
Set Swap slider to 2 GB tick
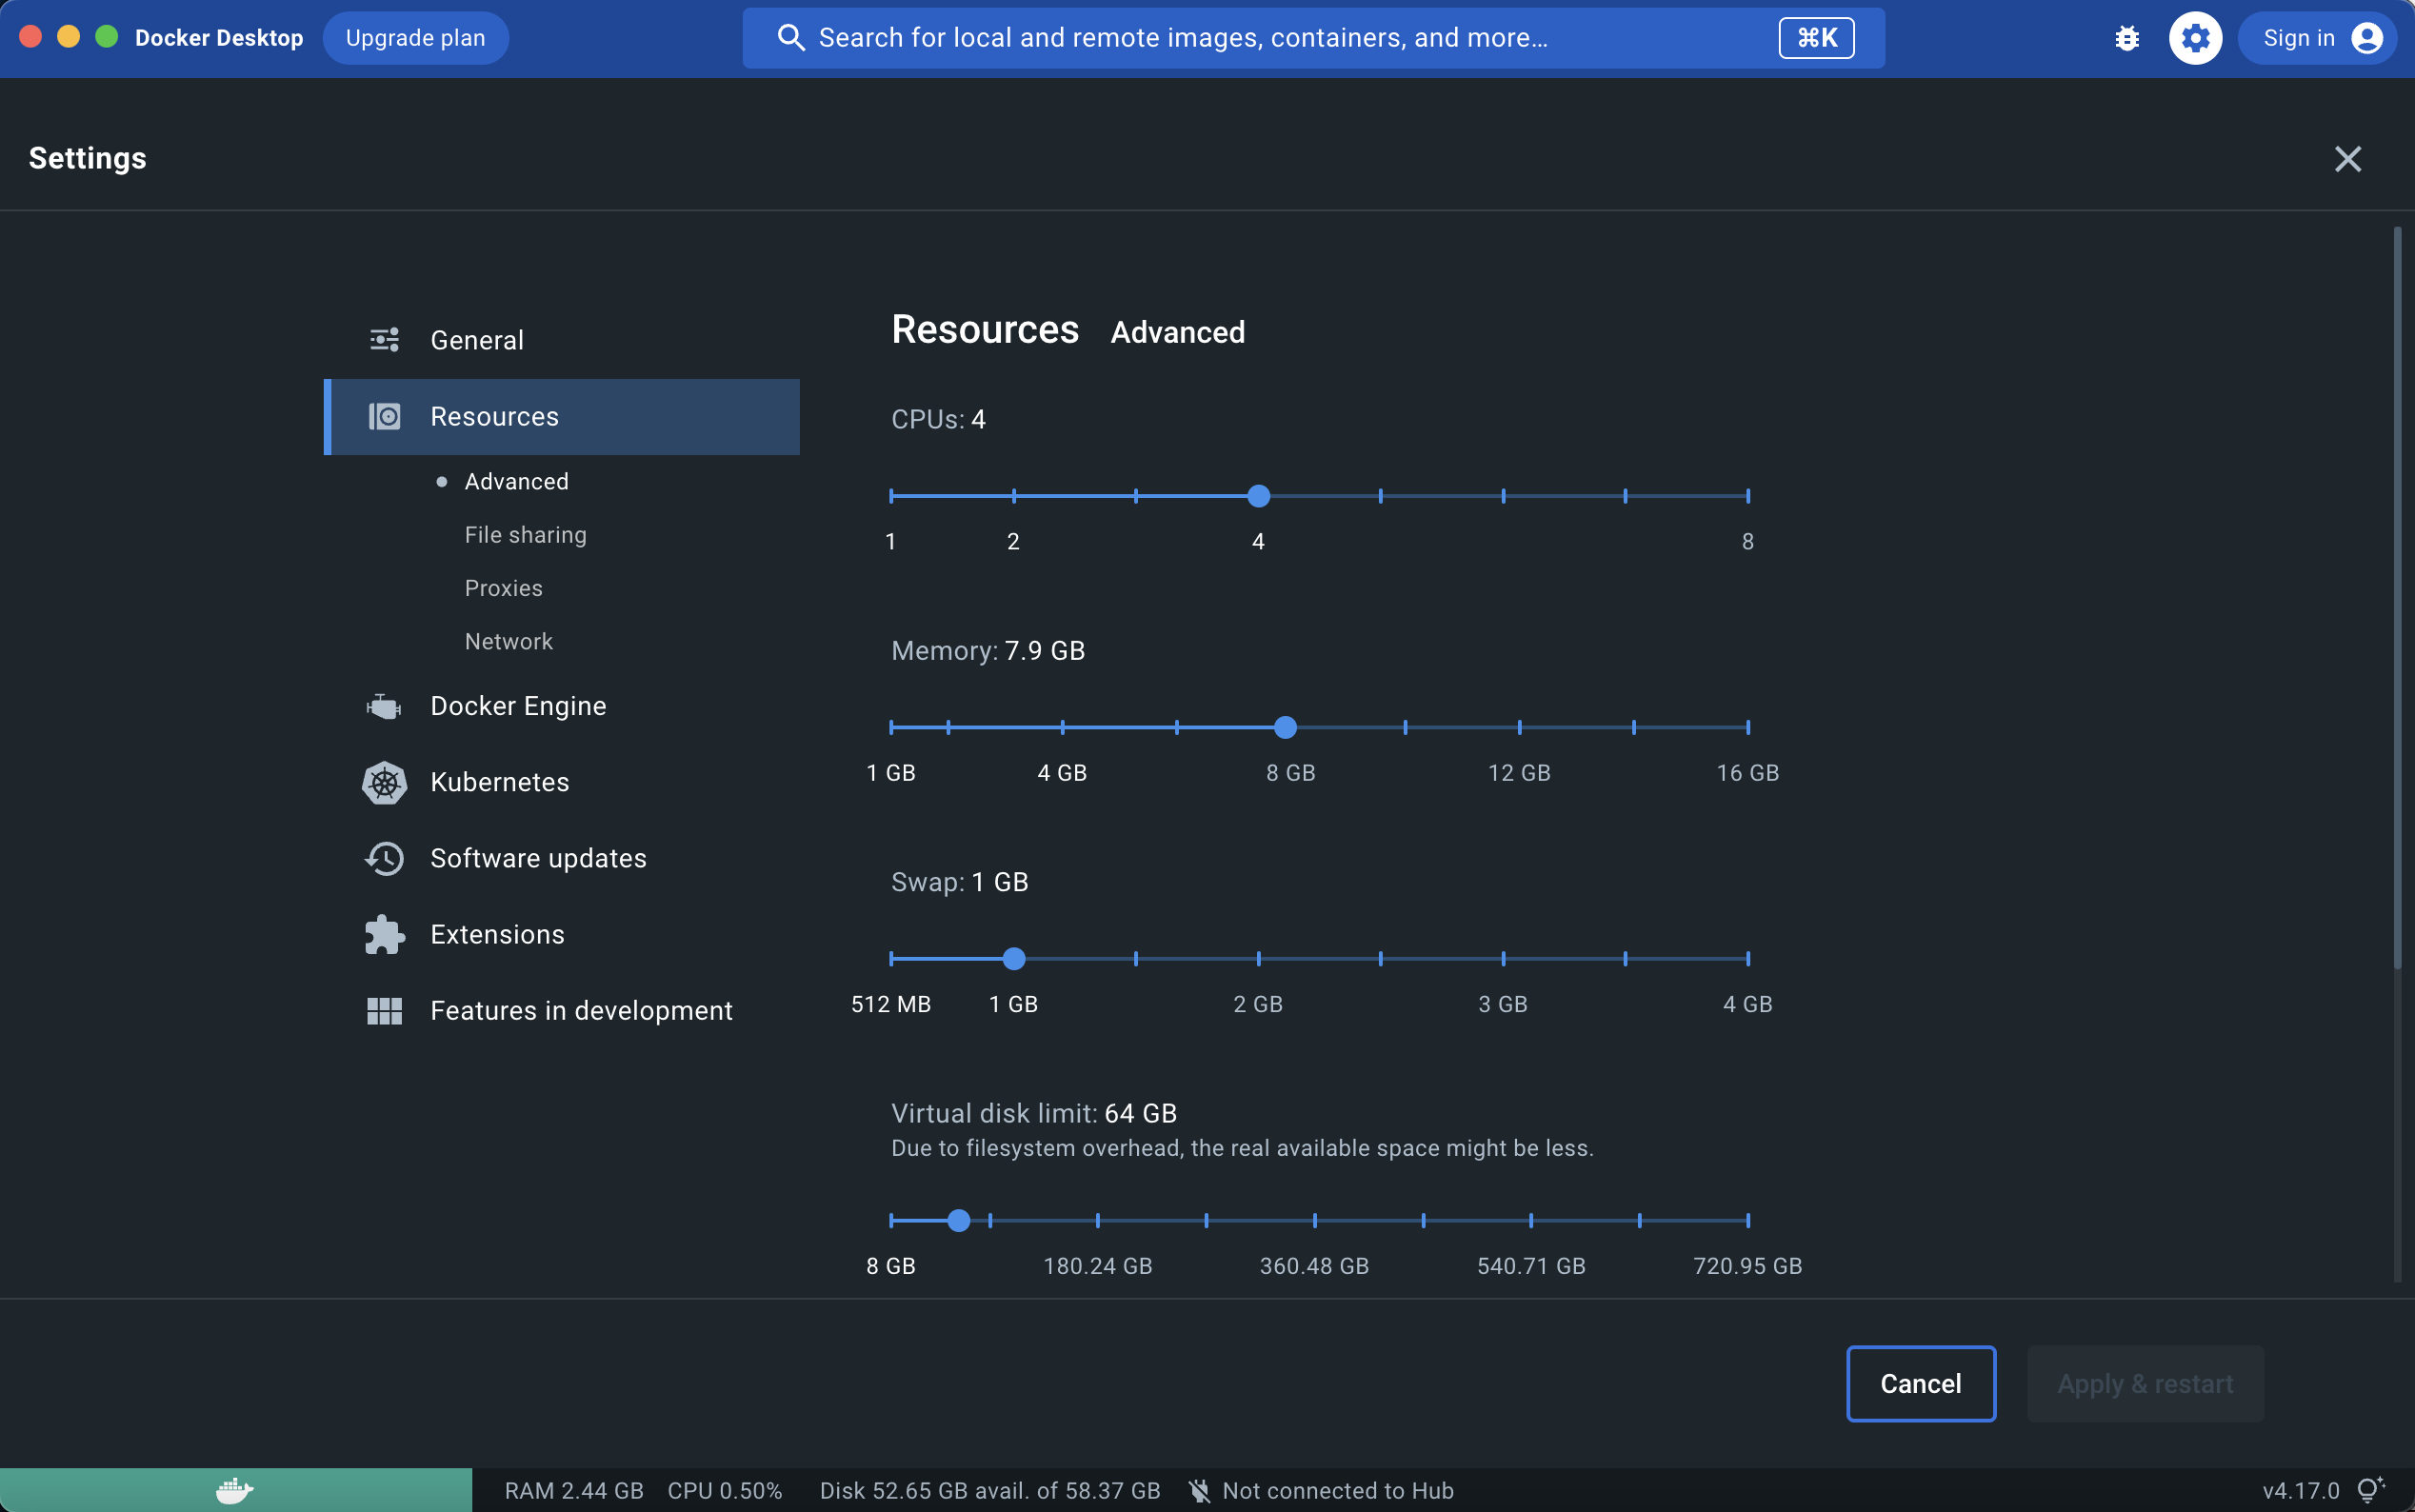(1258, 958)
